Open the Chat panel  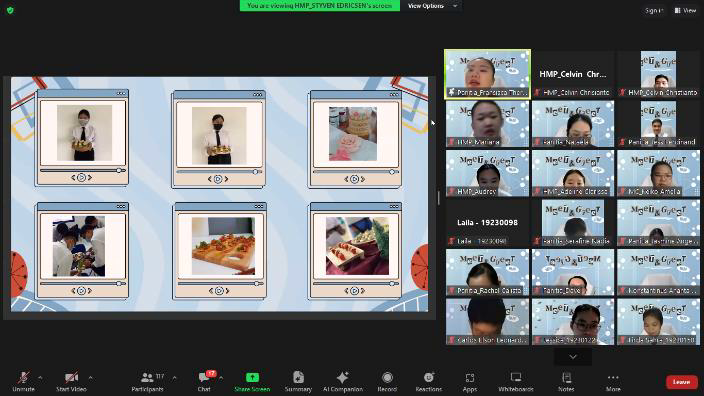click(204, 382)
